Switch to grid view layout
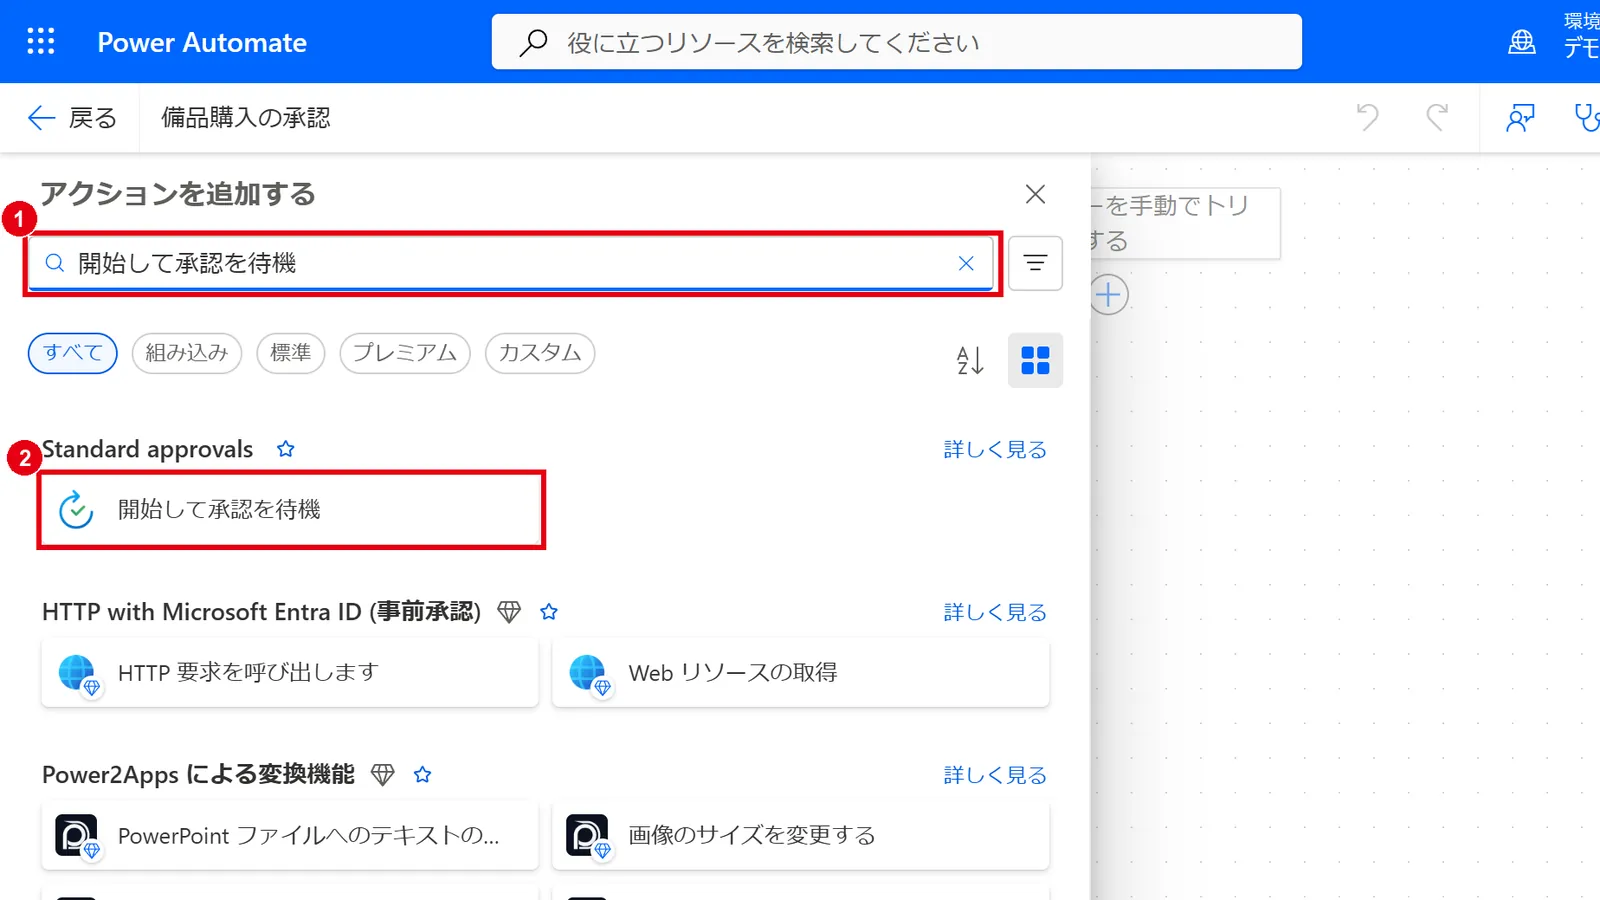The height and width of the screenshot is (900, 1600). click(x=1035, y=360)
